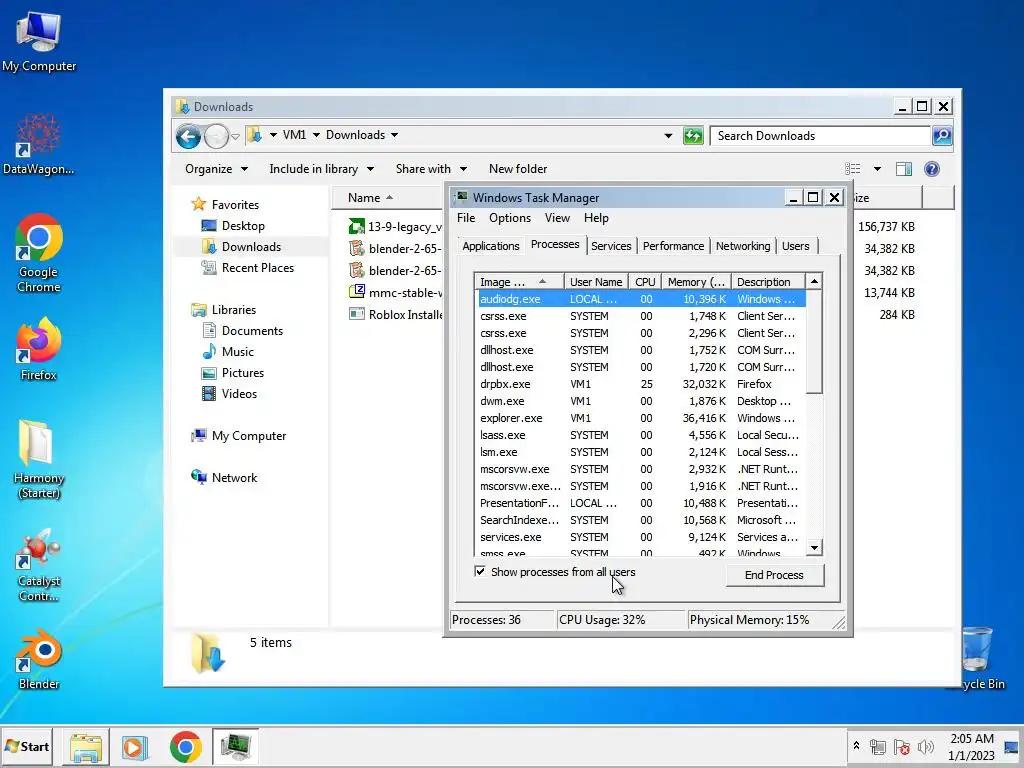The width and height of the screenshot is (1024, 768).
Task: Open My Computer desktop icon
Action: [39, 41]
